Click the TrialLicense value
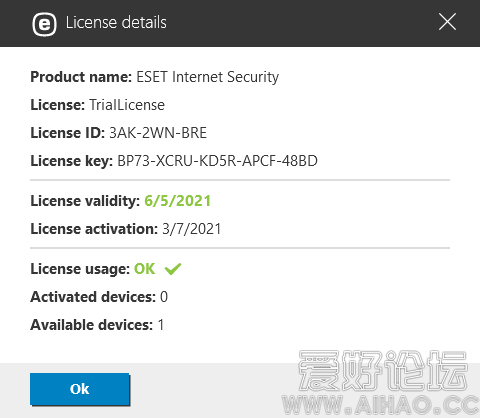Image resolution: width=480 pixels, height=418 pixels. (127, 105)
